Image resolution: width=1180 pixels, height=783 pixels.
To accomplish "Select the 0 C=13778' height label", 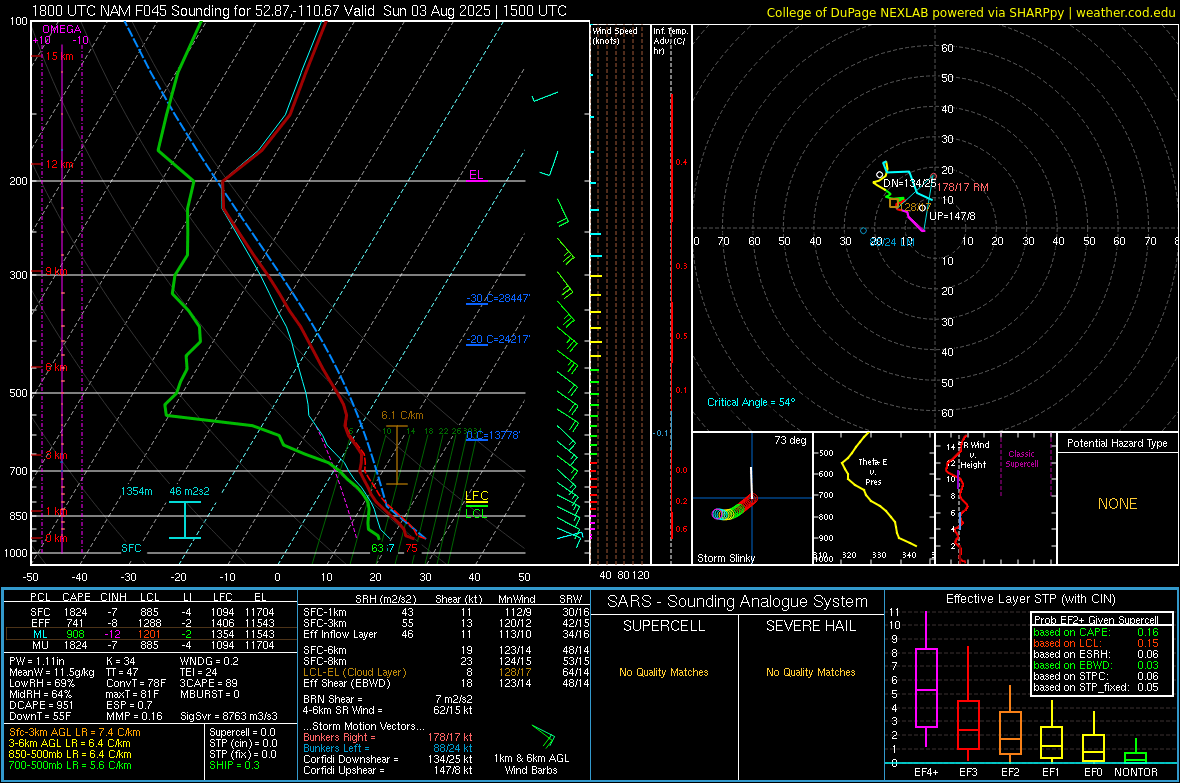I will 493,435.
